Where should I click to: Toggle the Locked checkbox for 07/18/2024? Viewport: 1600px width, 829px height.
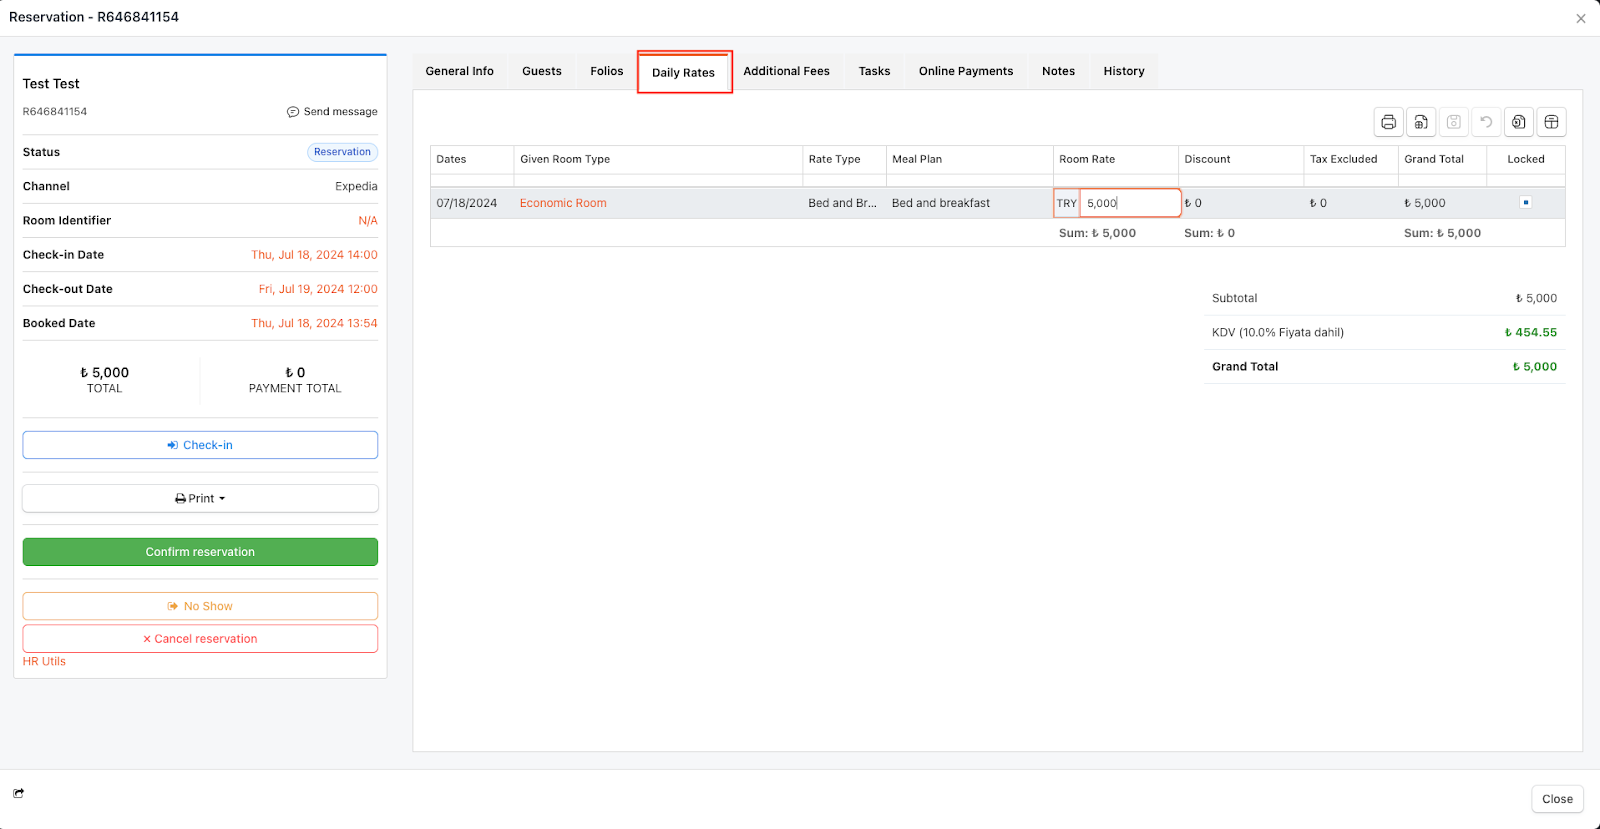(1525, 203)
